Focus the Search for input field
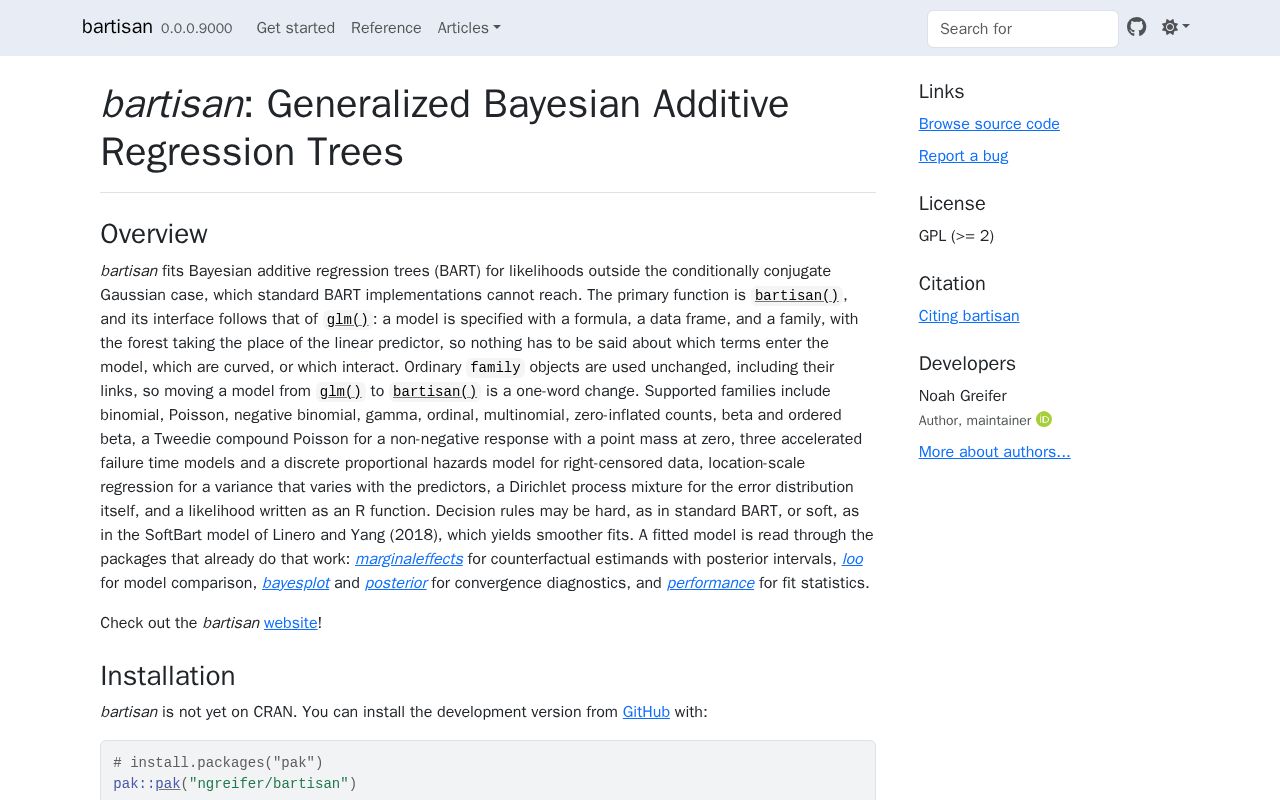Image resolution: width=1280 pixels, height=800 pixels. [1022, 29]
